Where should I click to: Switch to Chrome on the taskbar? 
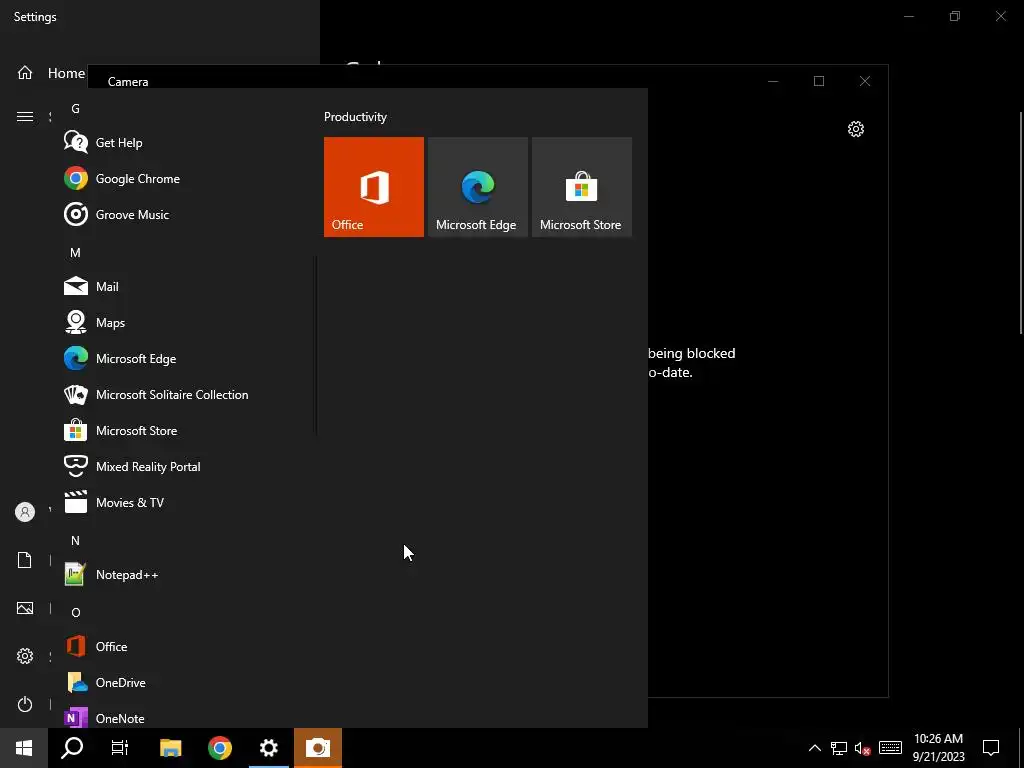[x=219, y=748]
